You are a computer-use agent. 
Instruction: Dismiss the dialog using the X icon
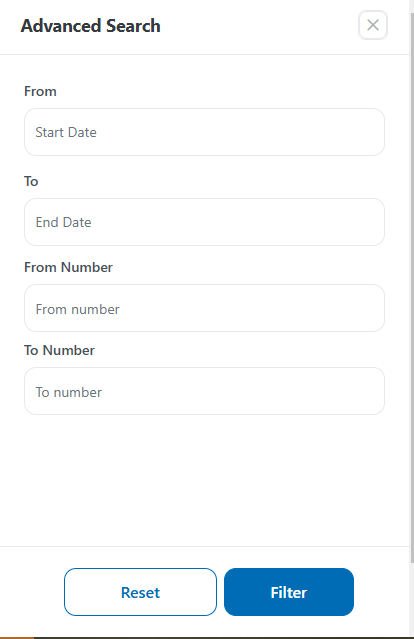click(x=372, y=25)
